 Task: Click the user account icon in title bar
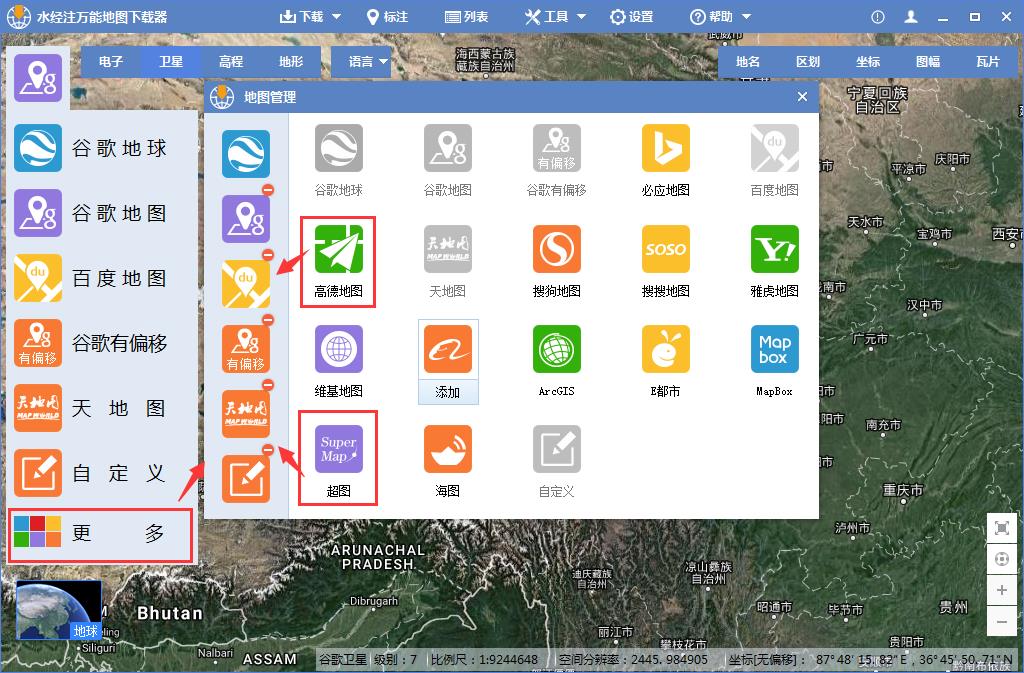point(911,17)
